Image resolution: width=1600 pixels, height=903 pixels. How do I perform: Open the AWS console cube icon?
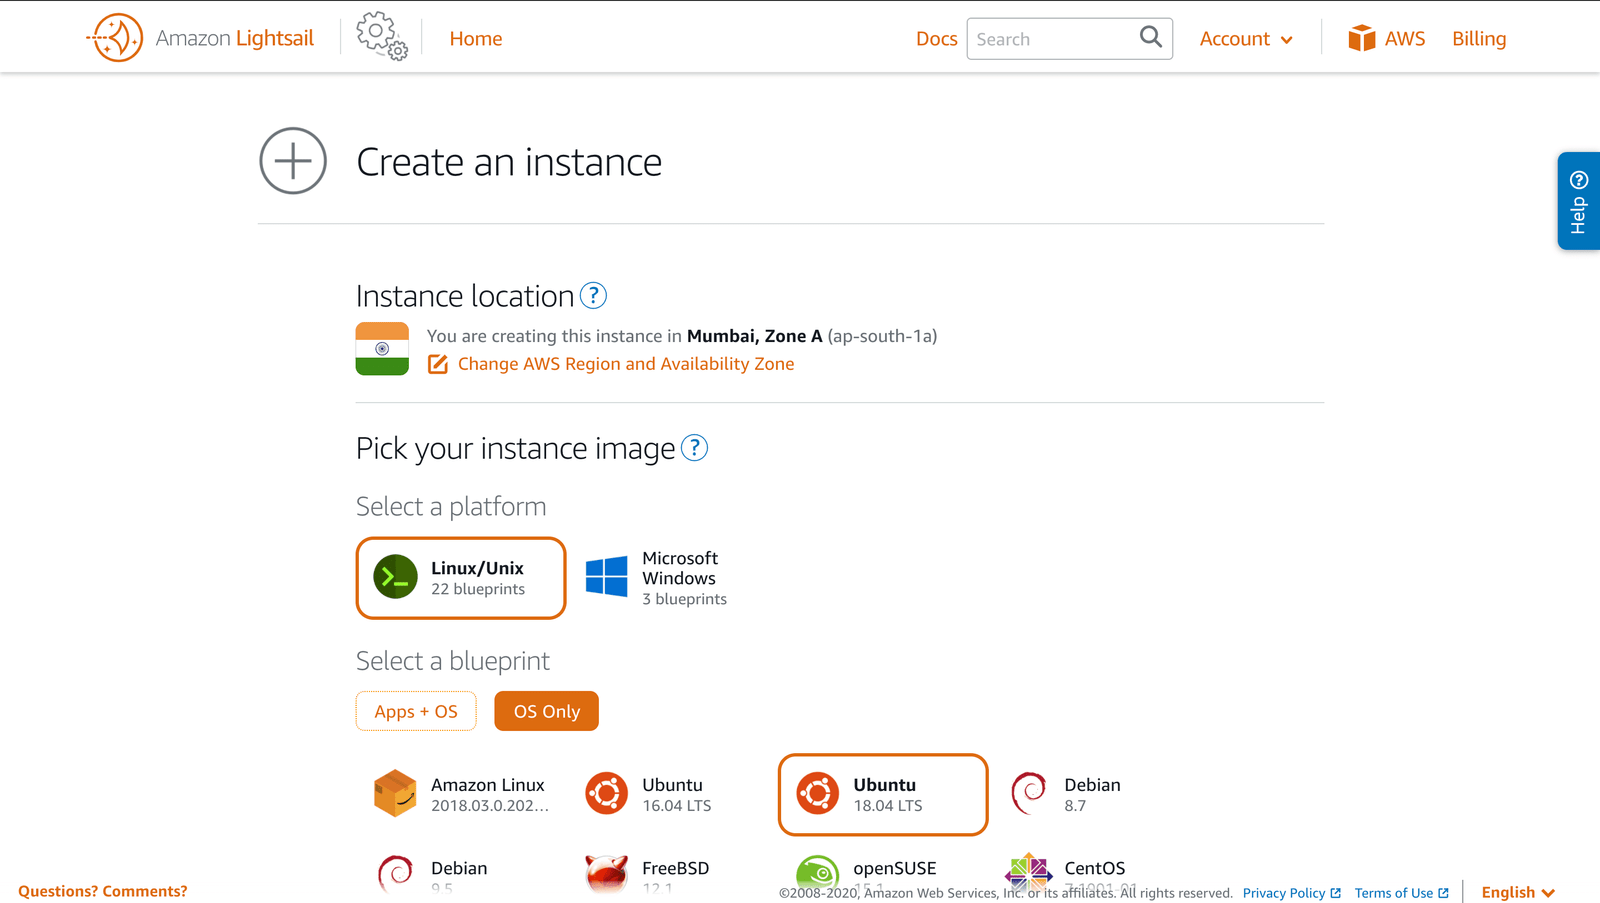point(1361,39)
